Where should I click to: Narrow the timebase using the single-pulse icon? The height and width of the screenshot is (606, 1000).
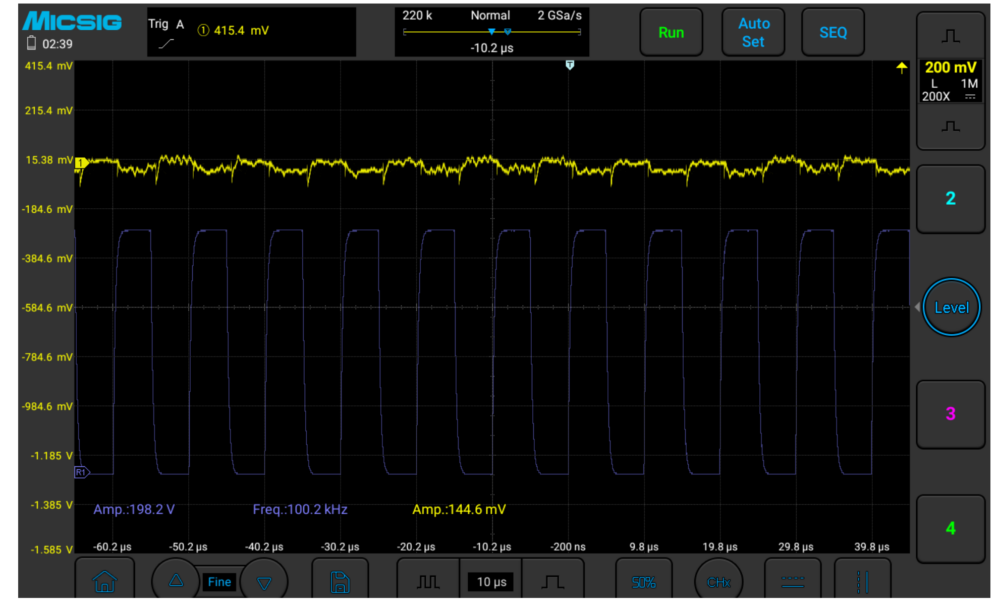(x=553, y=581)
